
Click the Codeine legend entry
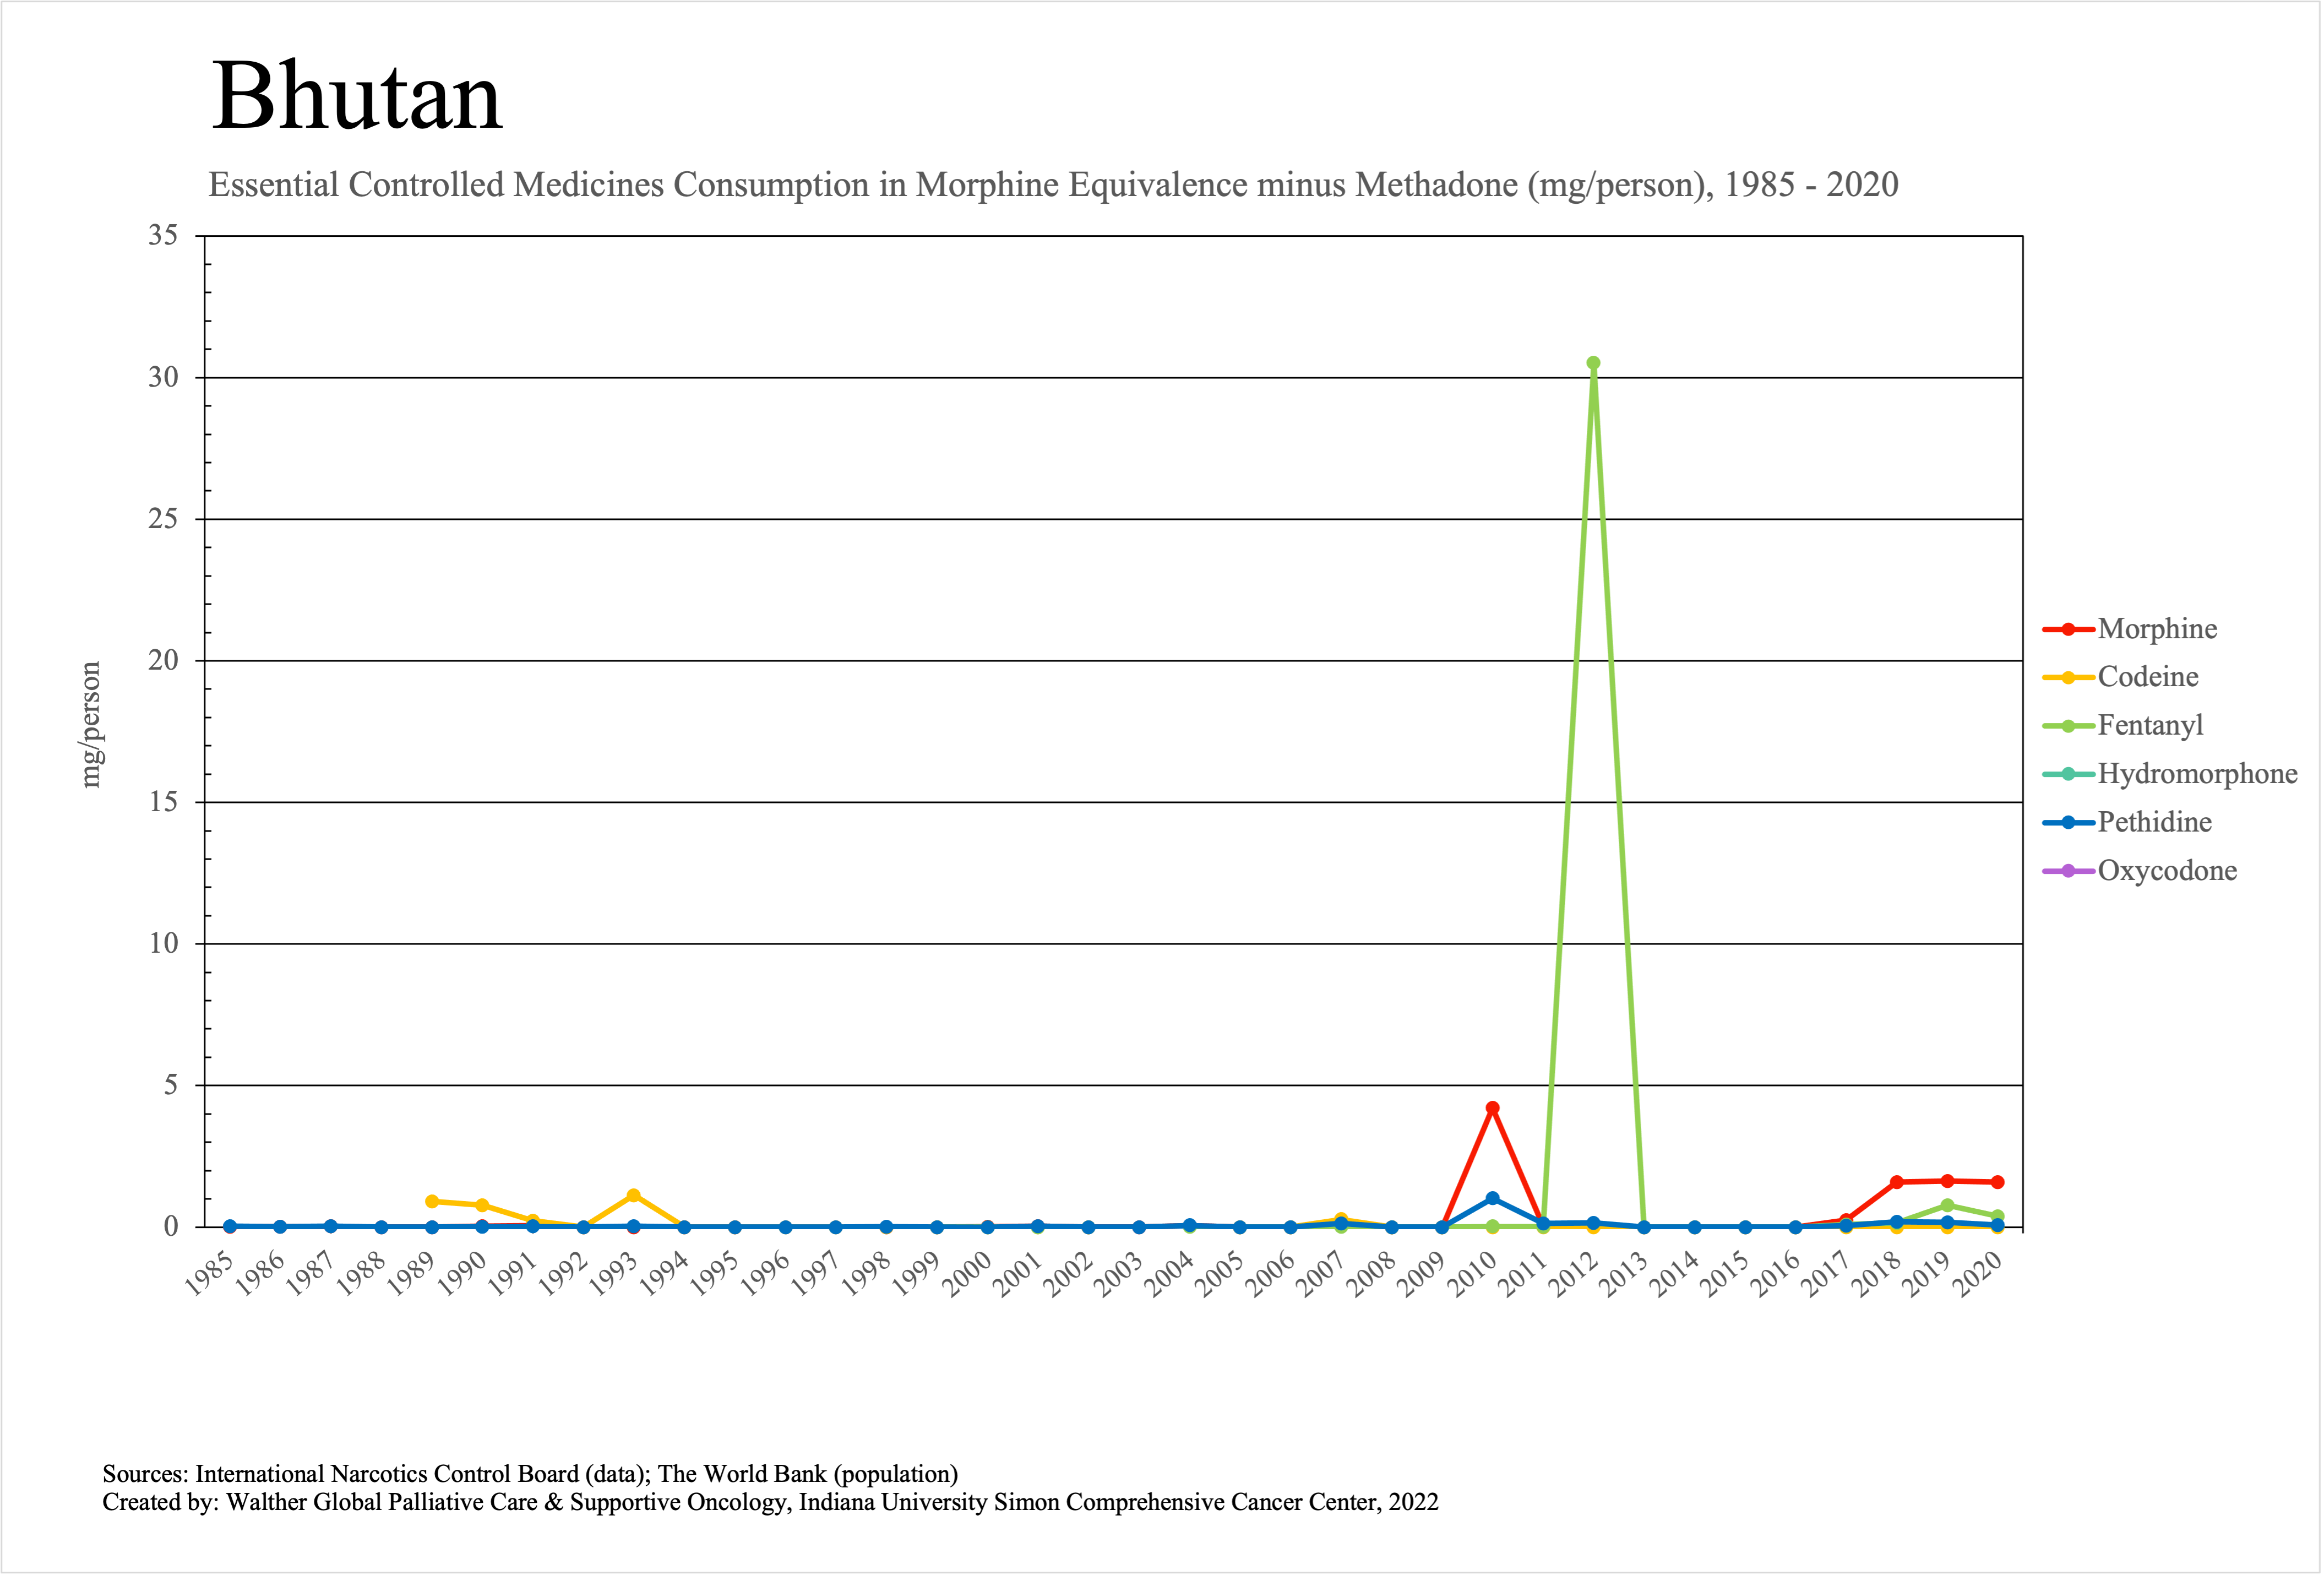tap(2147, 677)
